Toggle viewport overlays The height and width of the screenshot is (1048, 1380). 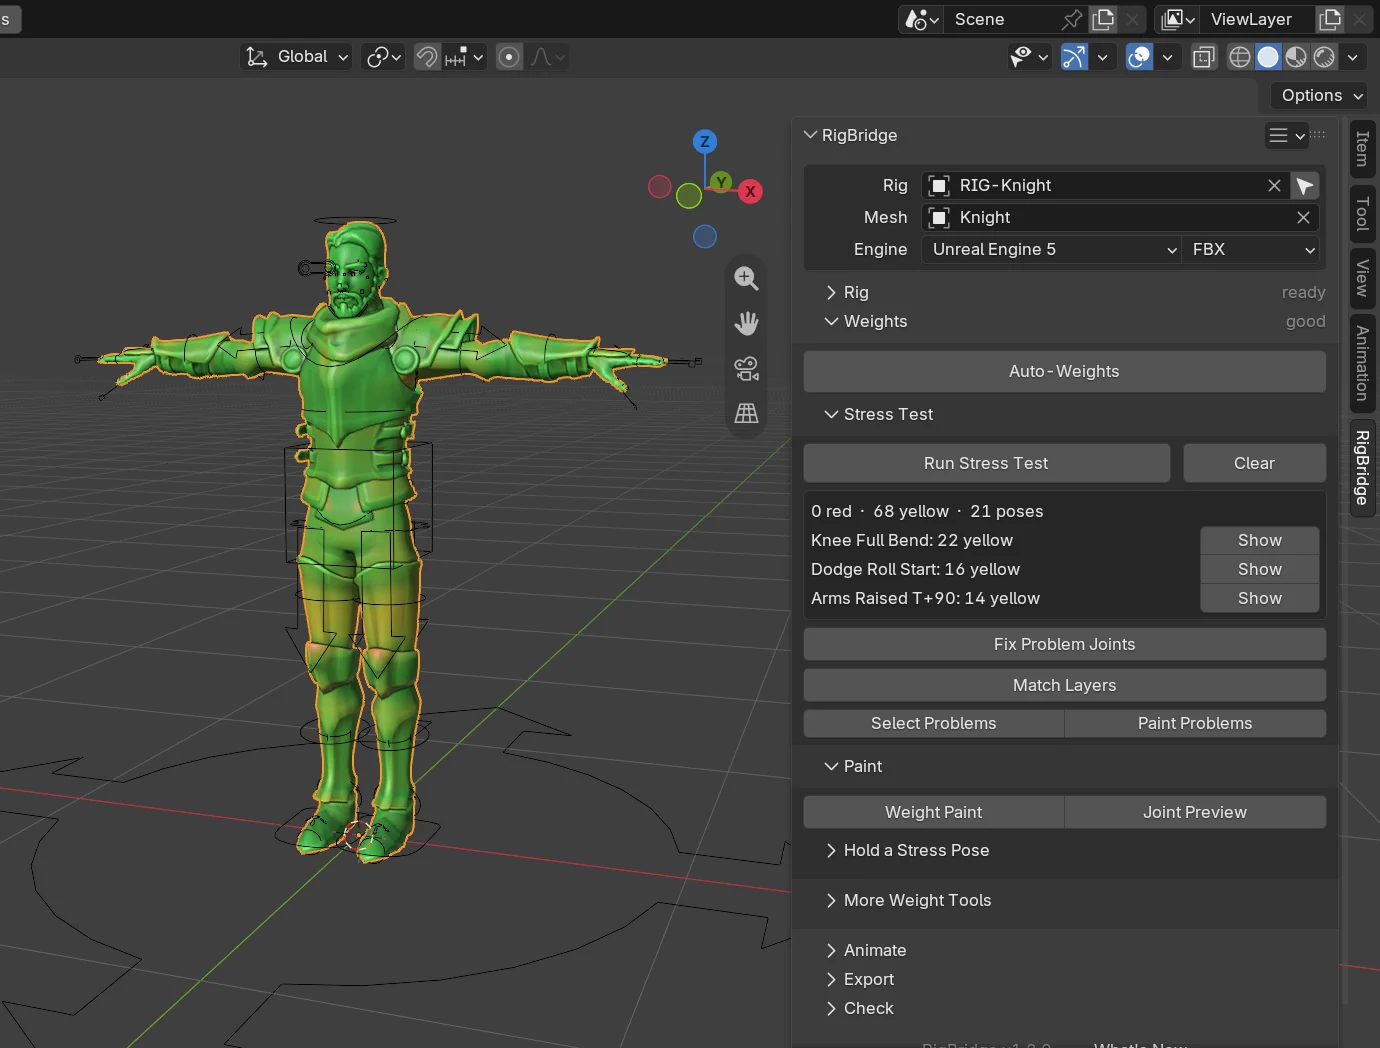pyautogui.click(x=1139, y=57)
